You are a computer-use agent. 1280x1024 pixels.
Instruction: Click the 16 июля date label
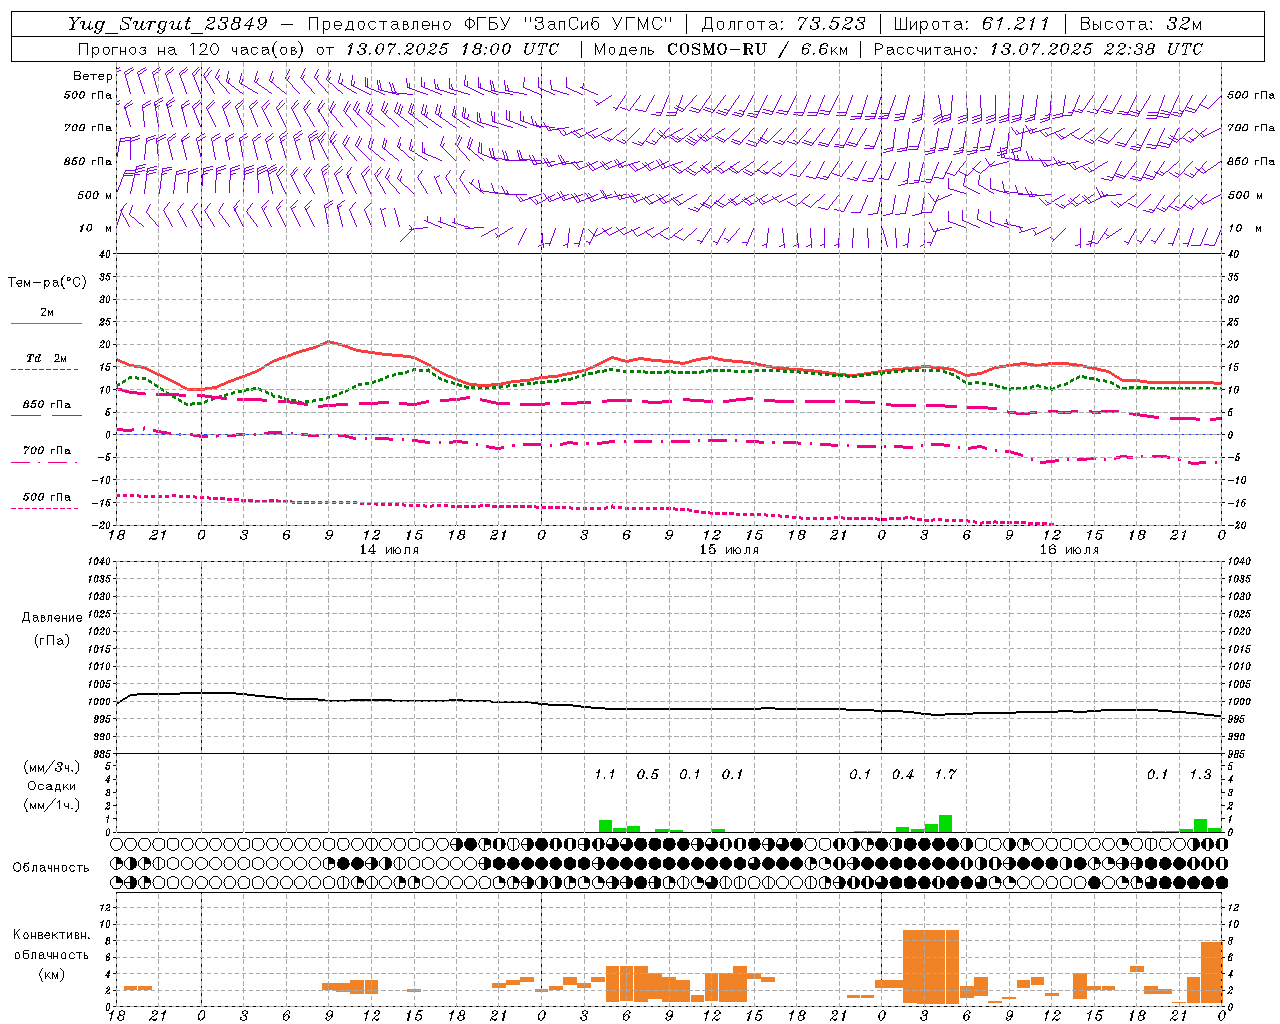pyautogui.click(x=1069, y=550)
